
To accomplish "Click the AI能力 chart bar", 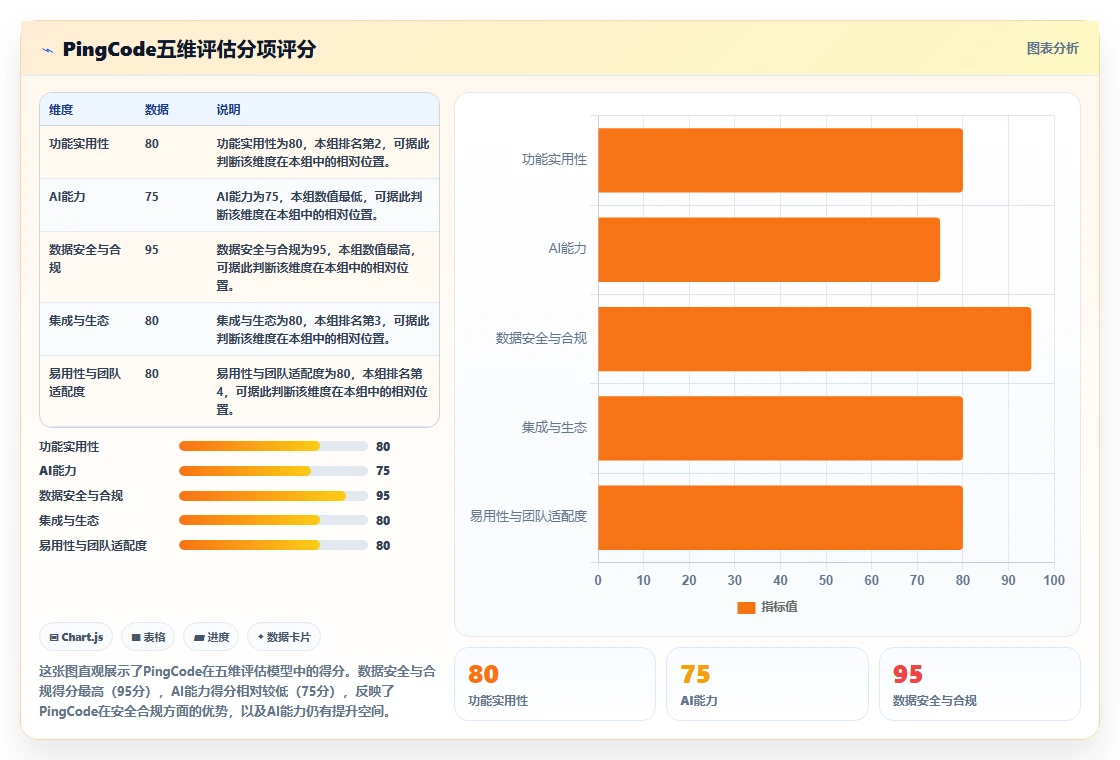I will [x=769, y=249].
